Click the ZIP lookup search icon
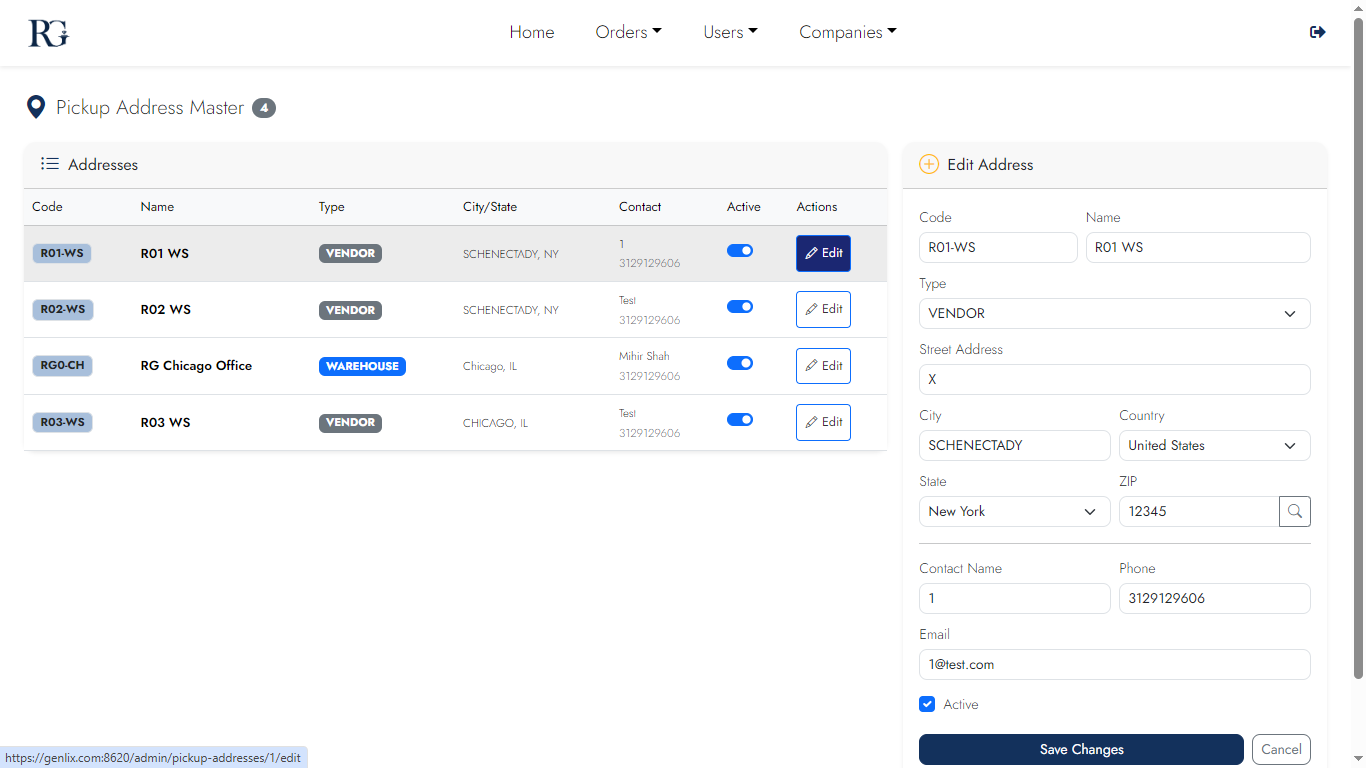 1294,511
